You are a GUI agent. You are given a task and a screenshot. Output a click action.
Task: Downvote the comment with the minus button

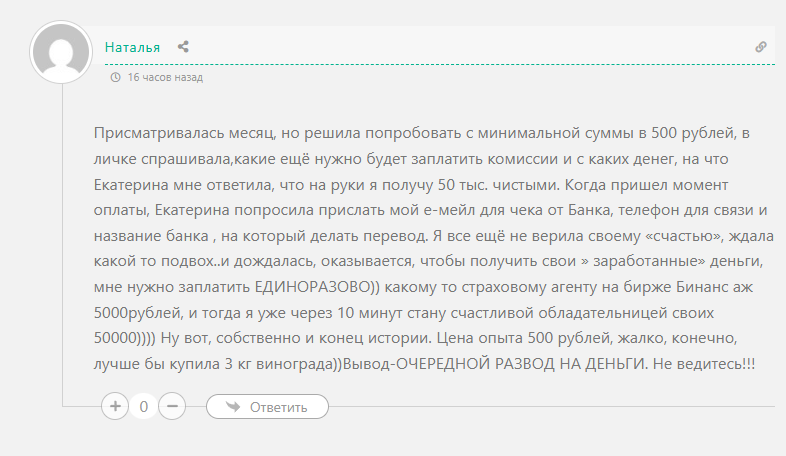click(172, 407)
